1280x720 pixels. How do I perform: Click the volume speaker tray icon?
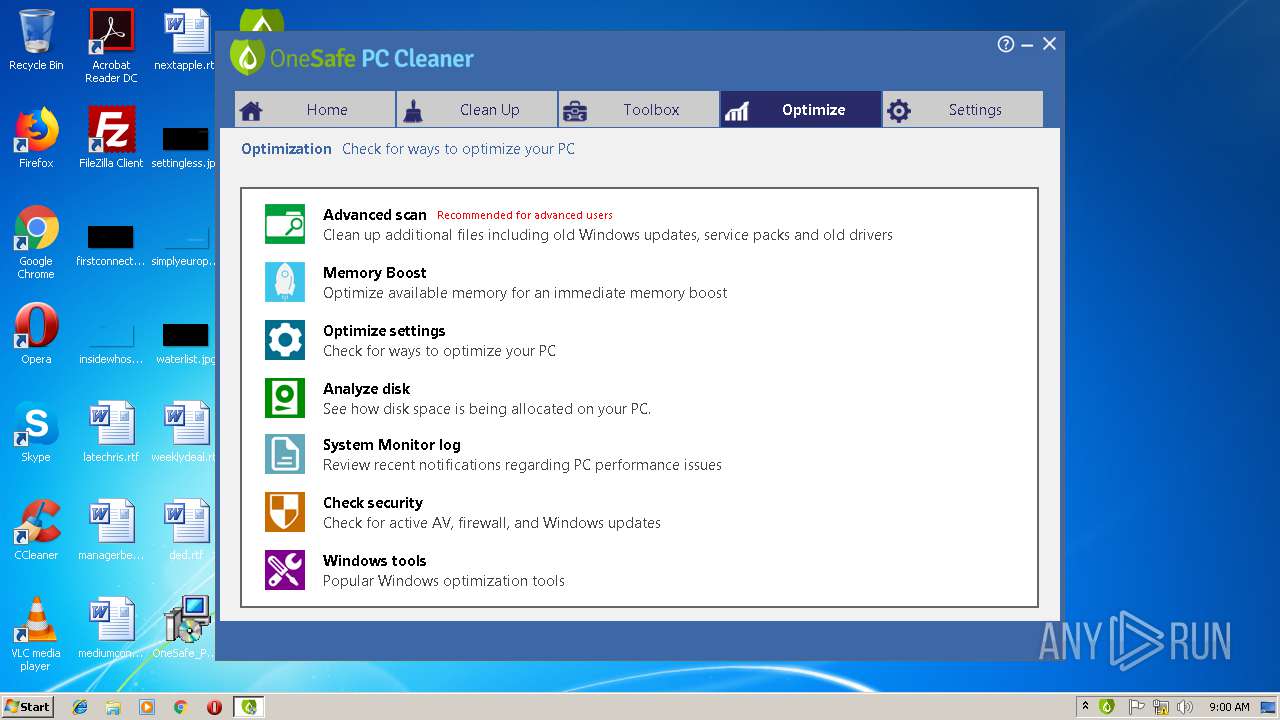1184,707
